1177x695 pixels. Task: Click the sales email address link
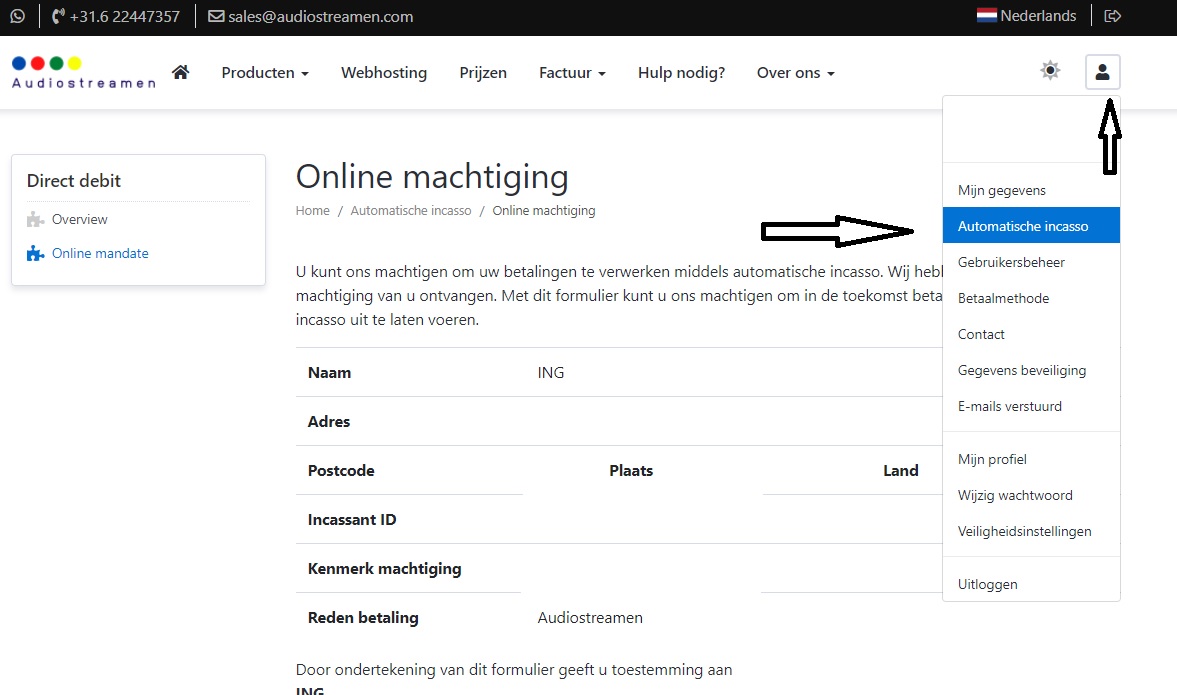coord(320,16)
